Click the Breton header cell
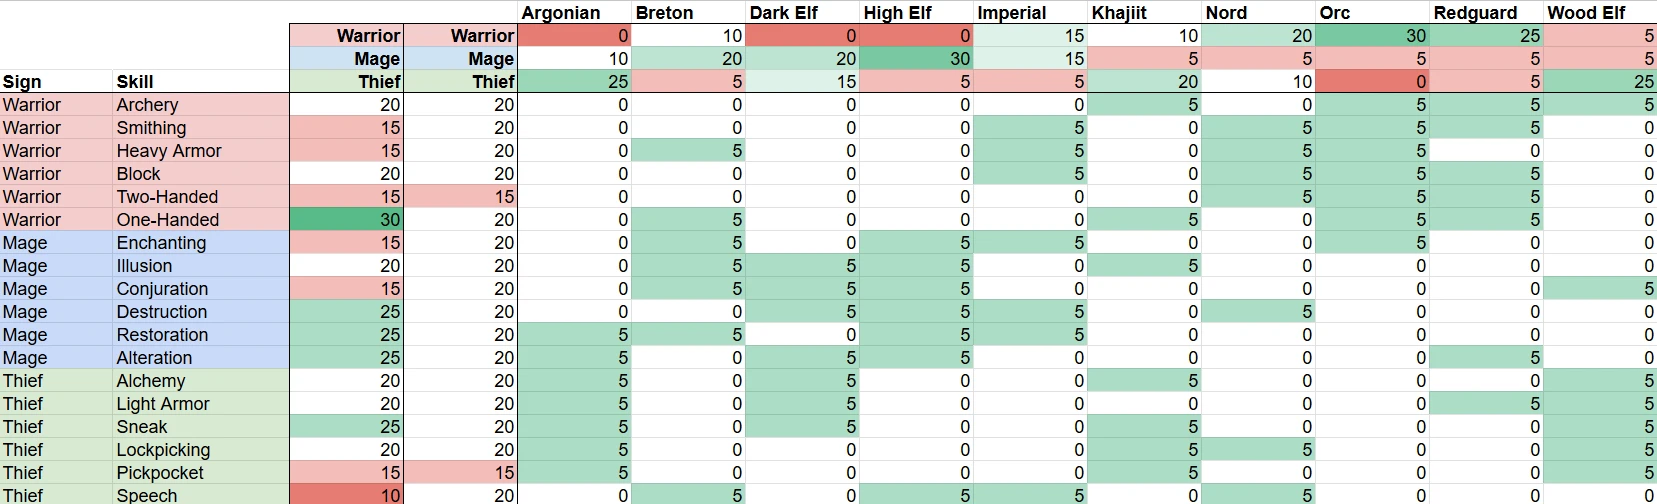Screen dimensions: 1657x504 [x=689, y=12]
